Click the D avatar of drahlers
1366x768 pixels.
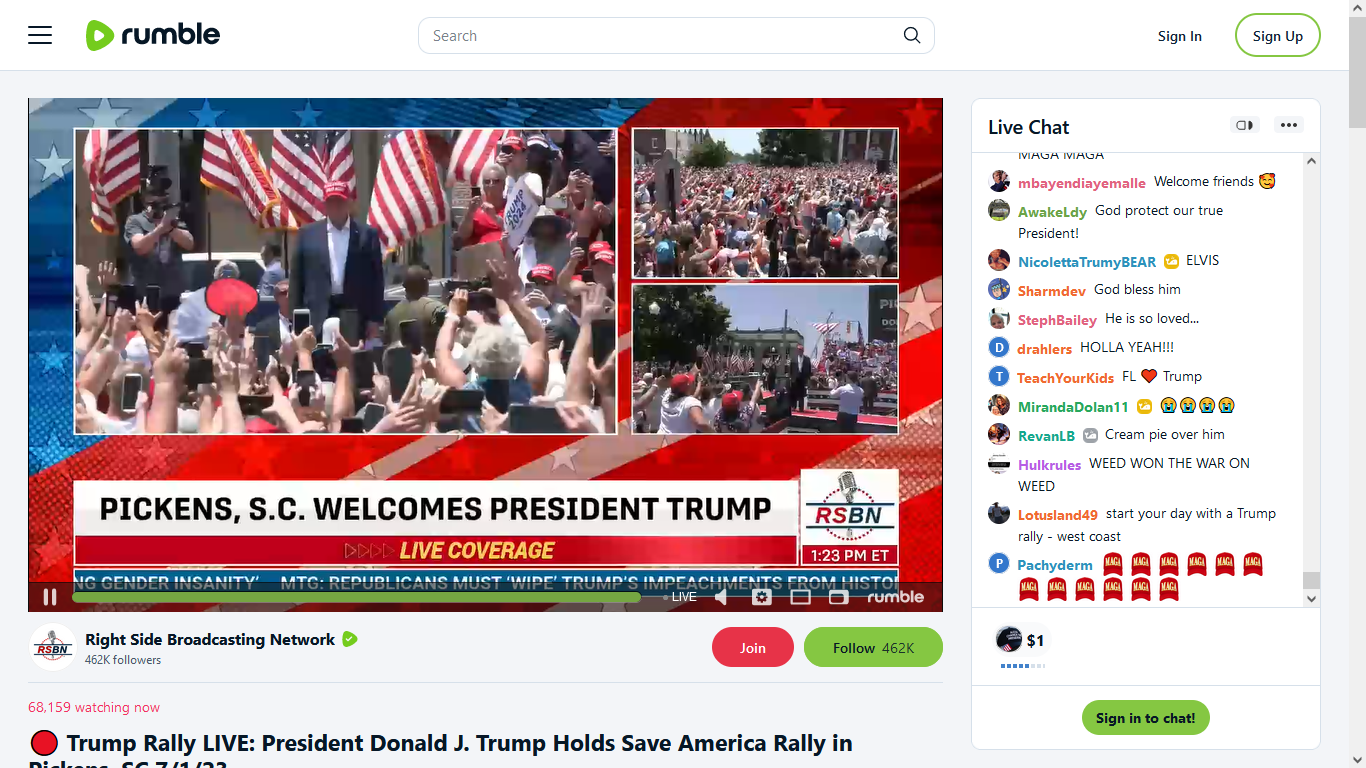pyautogui.click(x=999, y=347)
